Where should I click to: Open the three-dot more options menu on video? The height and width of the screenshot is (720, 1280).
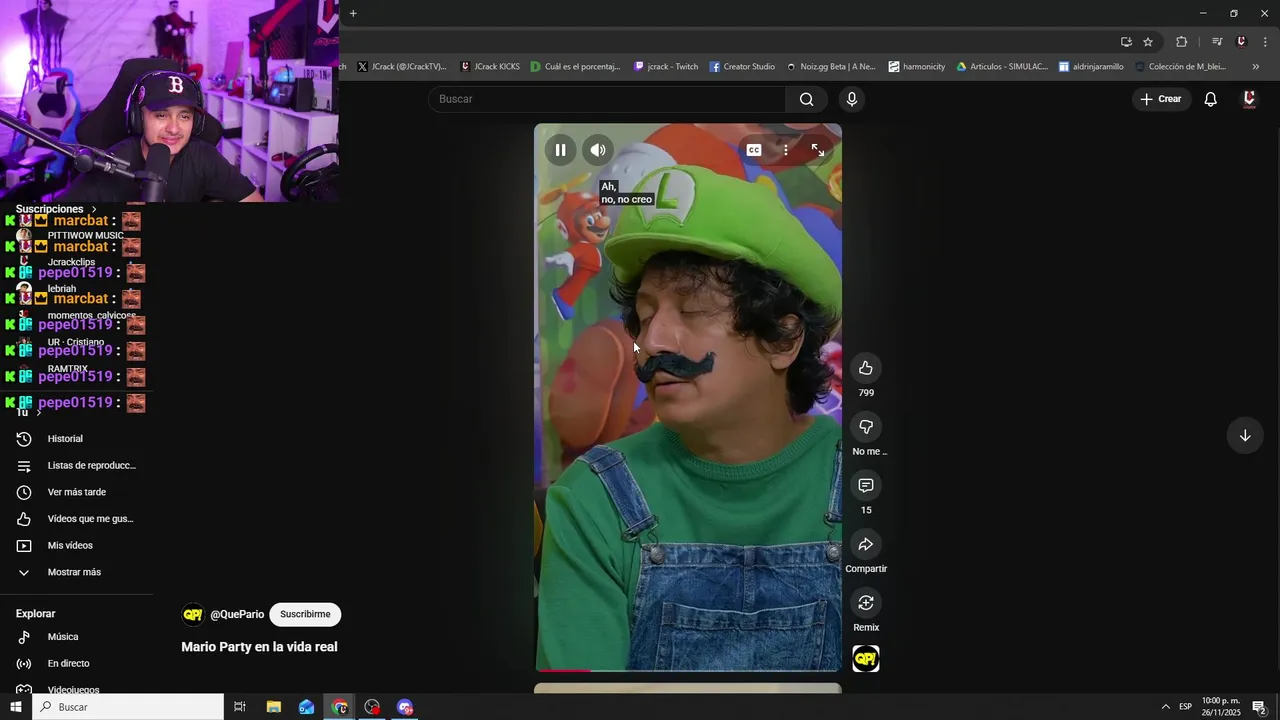(x=786, y=150)
